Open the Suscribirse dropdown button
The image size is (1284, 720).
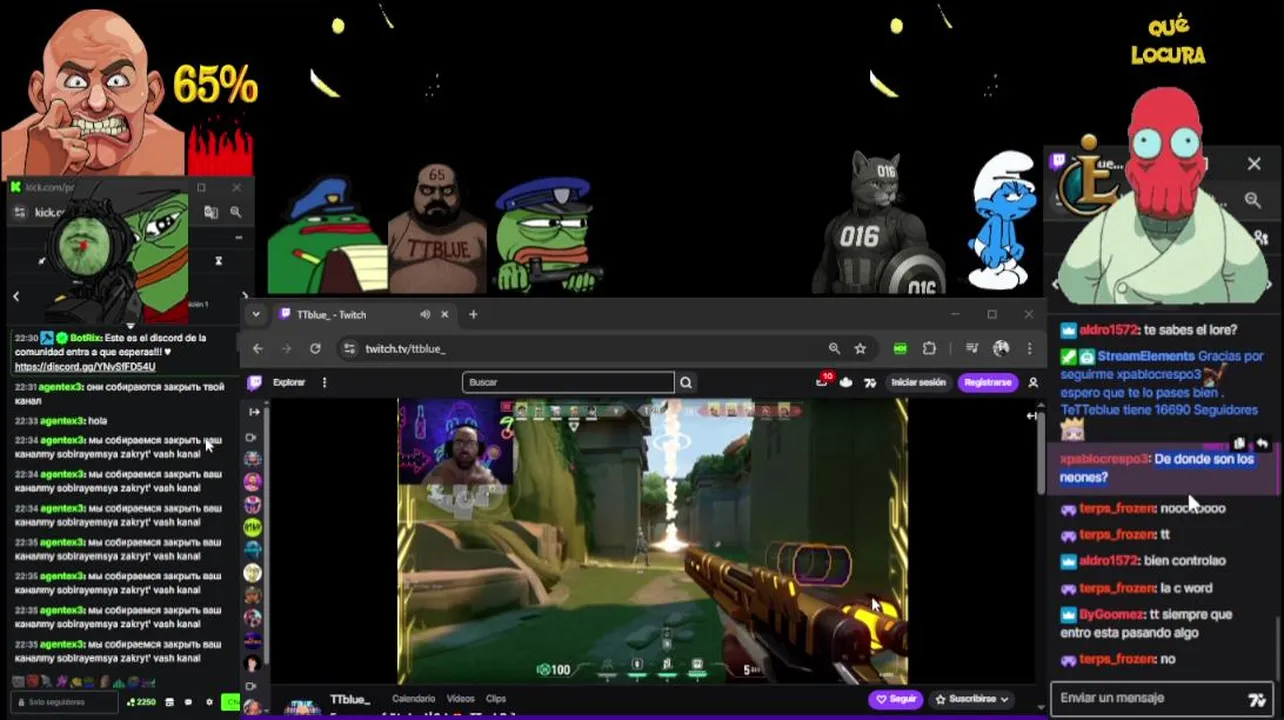pos(971,699)
